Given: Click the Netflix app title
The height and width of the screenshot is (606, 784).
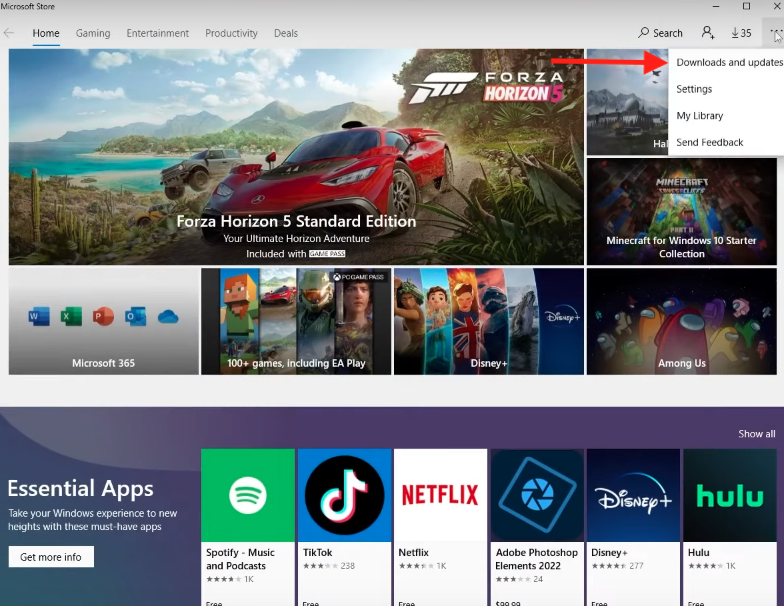Looking at the screenshot, I should (x=414, y=552).
